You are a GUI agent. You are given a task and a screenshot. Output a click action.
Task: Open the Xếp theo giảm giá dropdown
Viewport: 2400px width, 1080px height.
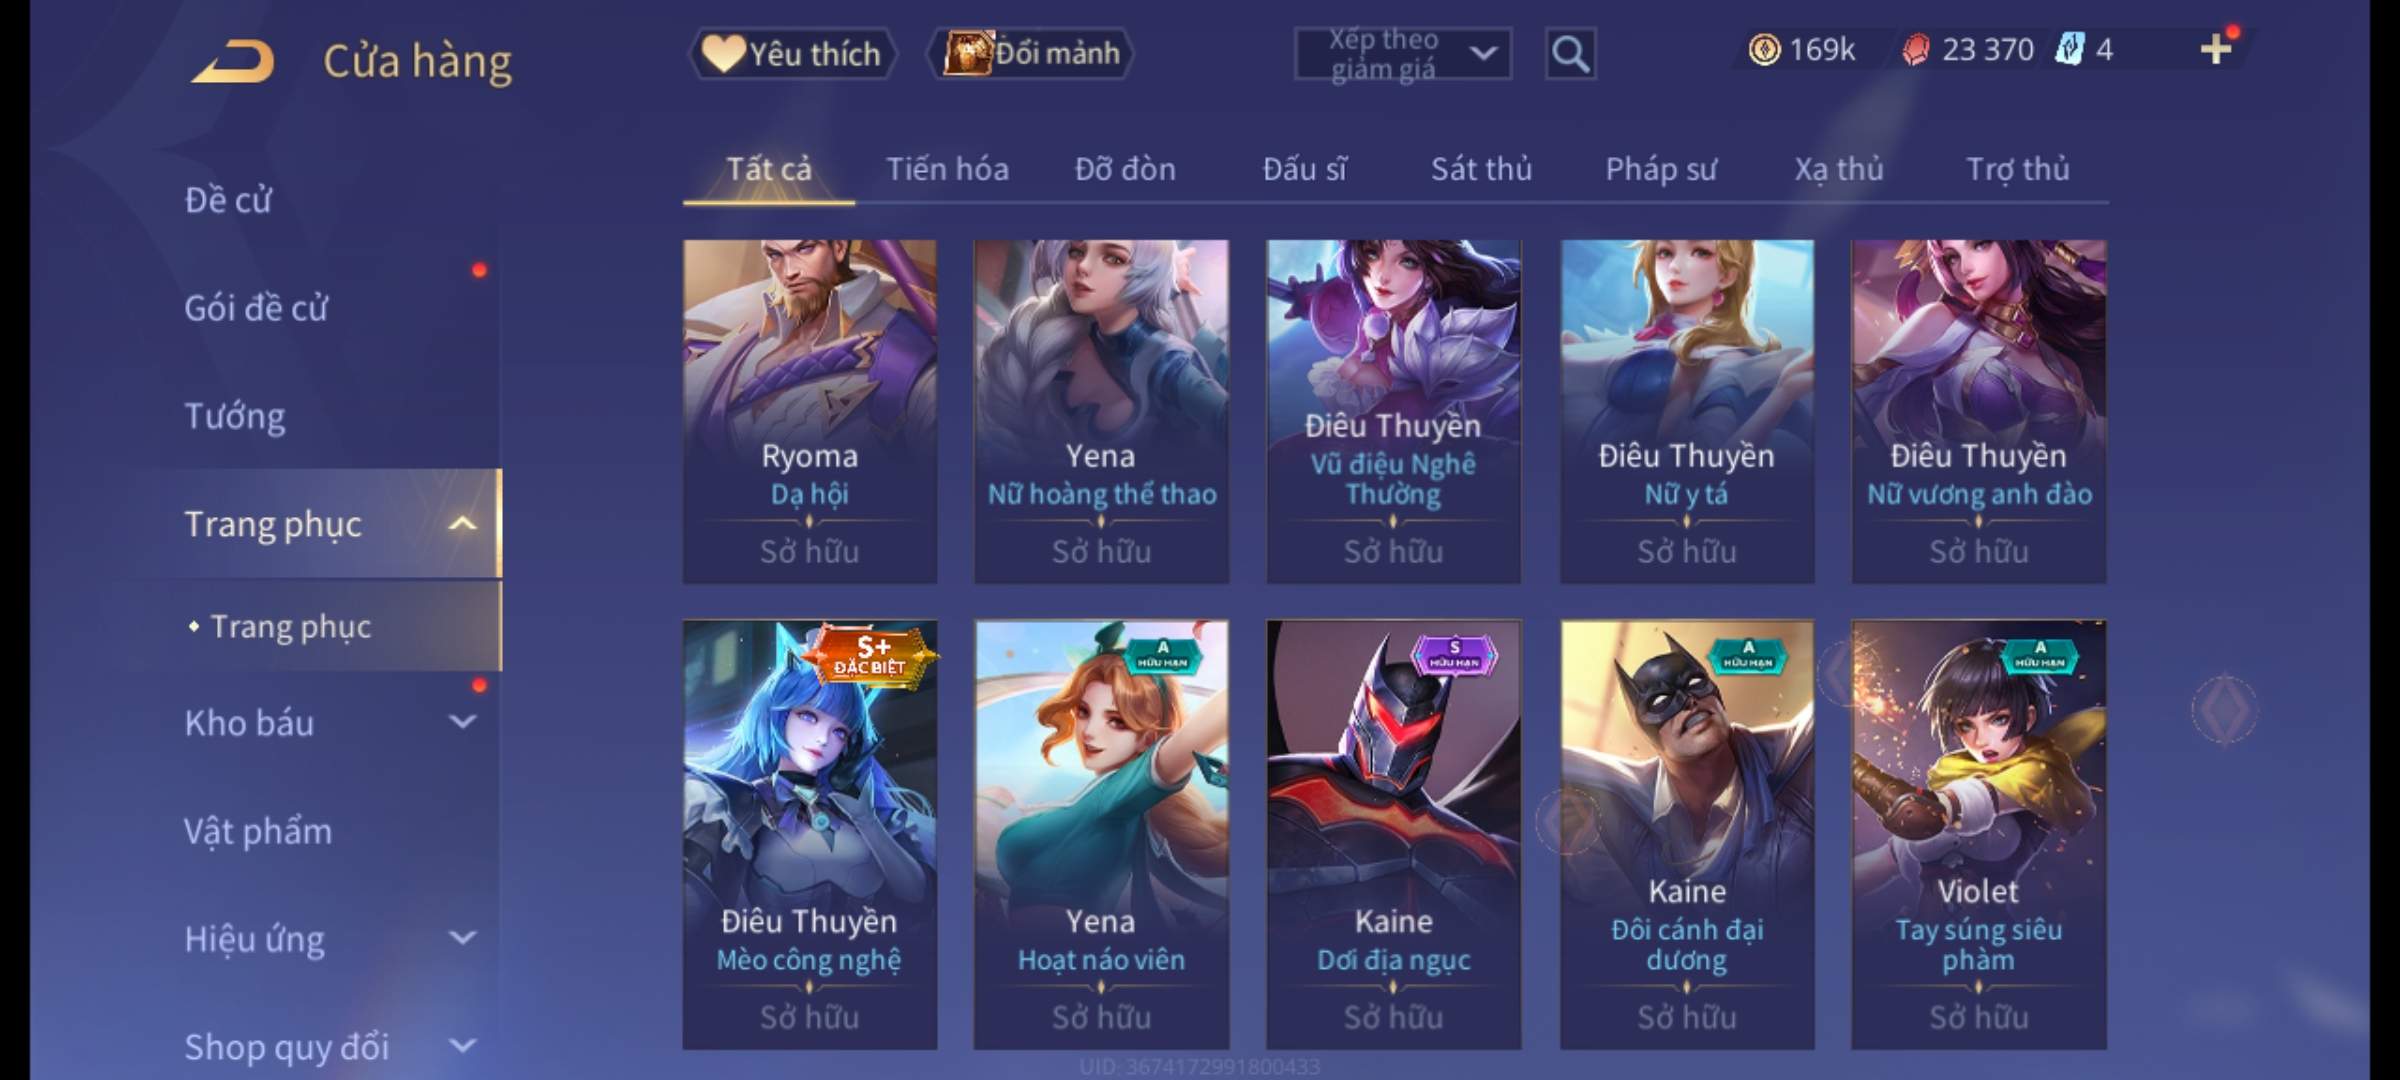[1403, 54]
